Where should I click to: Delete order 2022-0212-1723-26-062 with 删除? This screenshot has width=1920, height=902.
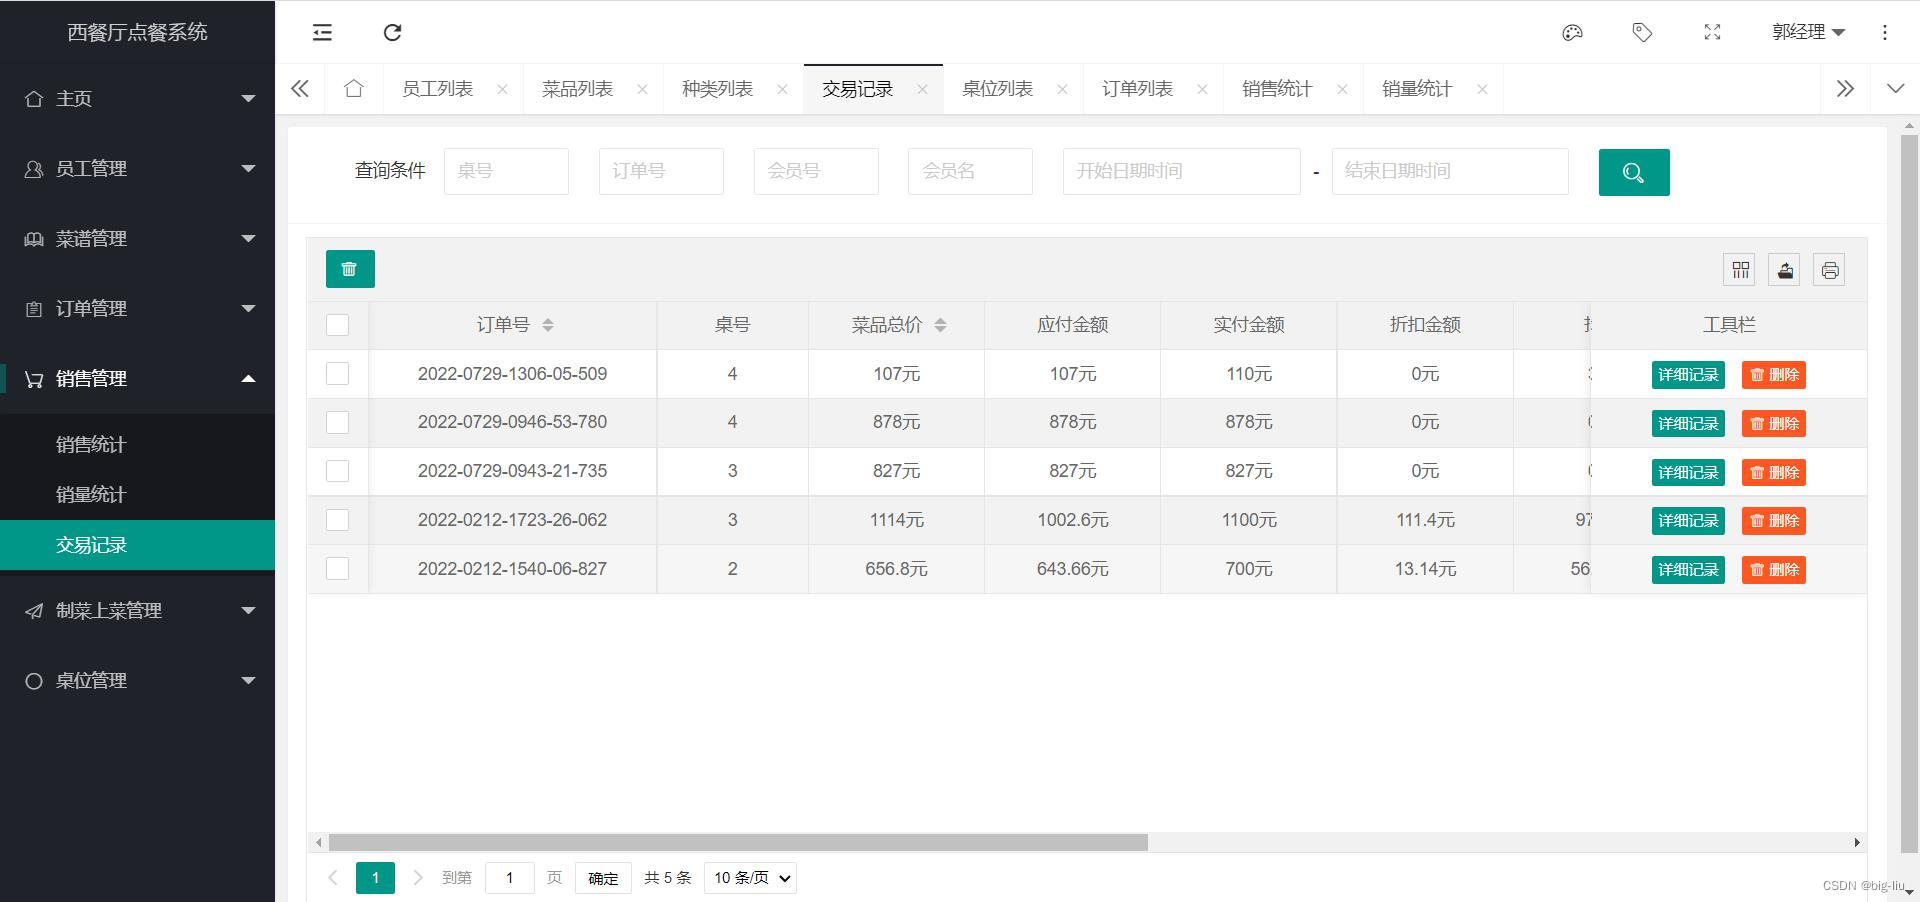(x=1774, y=521)
